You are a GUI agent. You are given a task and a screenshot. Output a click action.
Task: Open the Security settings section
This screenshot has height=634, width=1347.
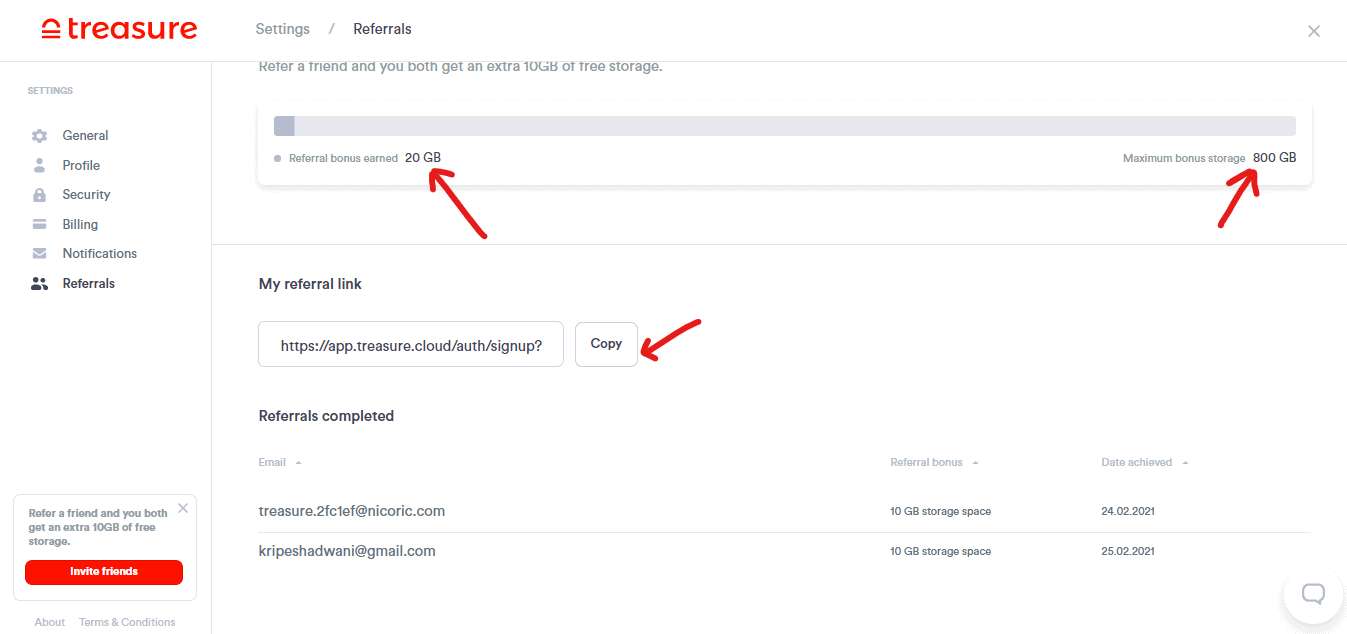click(x=86, y=195)
